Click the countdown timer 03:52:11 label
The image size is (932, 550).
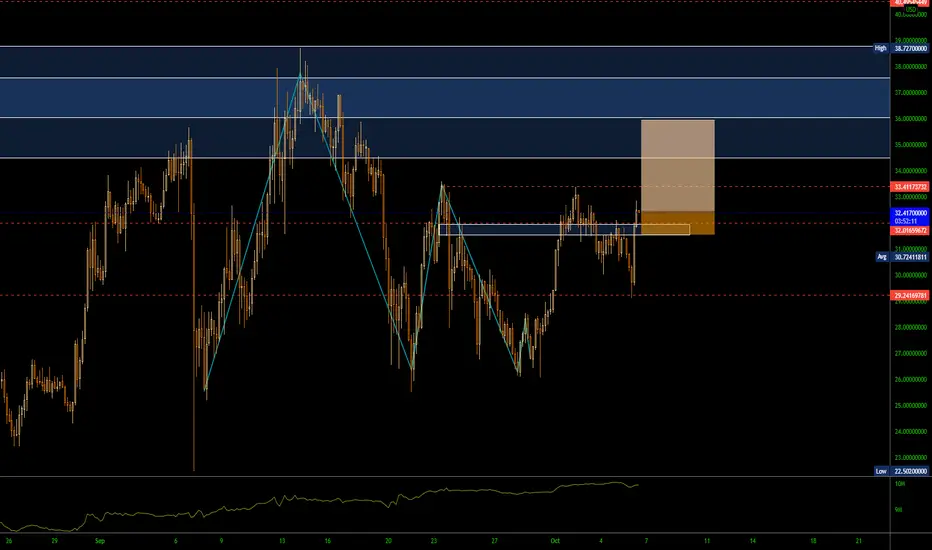(907, 221)
